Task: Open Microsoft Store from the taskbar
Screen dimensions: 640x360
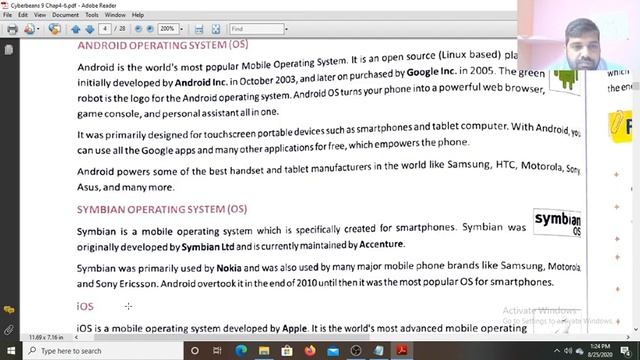Action: click(287, 351)
